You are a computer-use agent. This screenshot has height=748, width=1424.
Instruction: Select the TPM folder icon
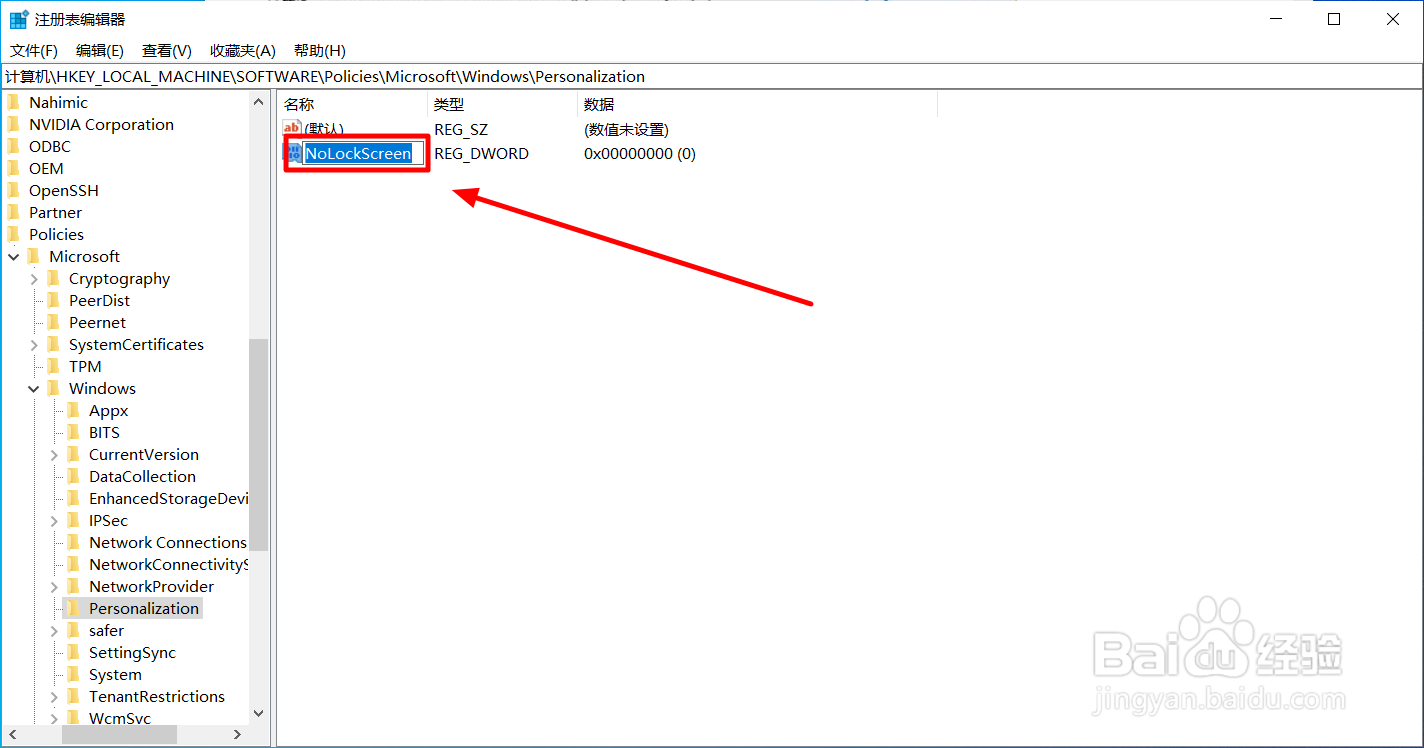(x=55, y=366)
